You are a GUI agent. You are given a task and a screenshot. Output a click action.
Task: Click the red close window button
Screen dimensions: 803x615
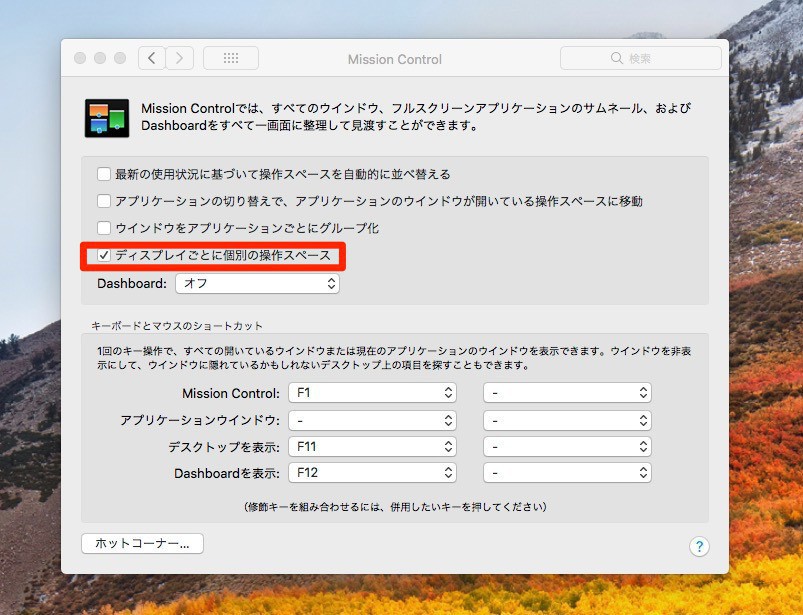pos(80,59)
